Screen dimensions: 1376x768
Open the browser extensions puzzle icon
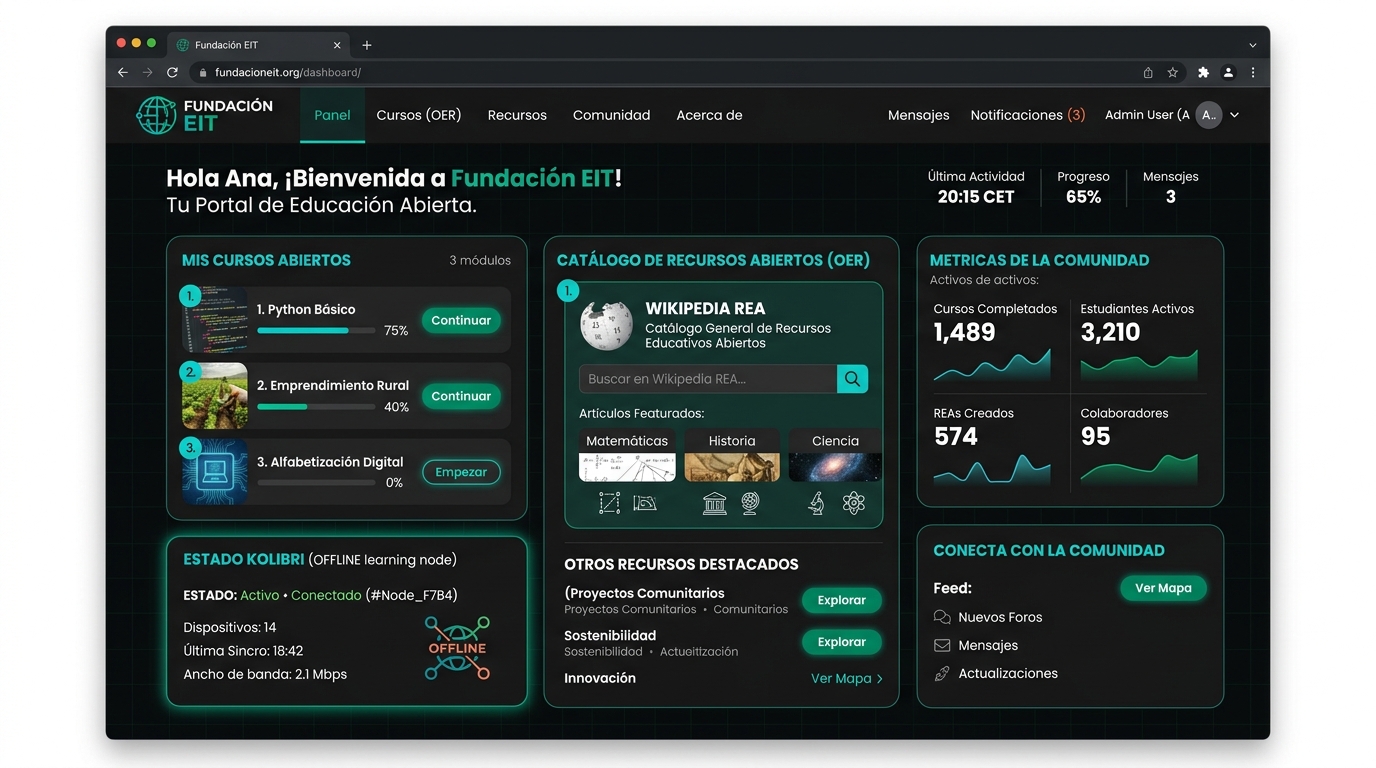(1203, 73)
